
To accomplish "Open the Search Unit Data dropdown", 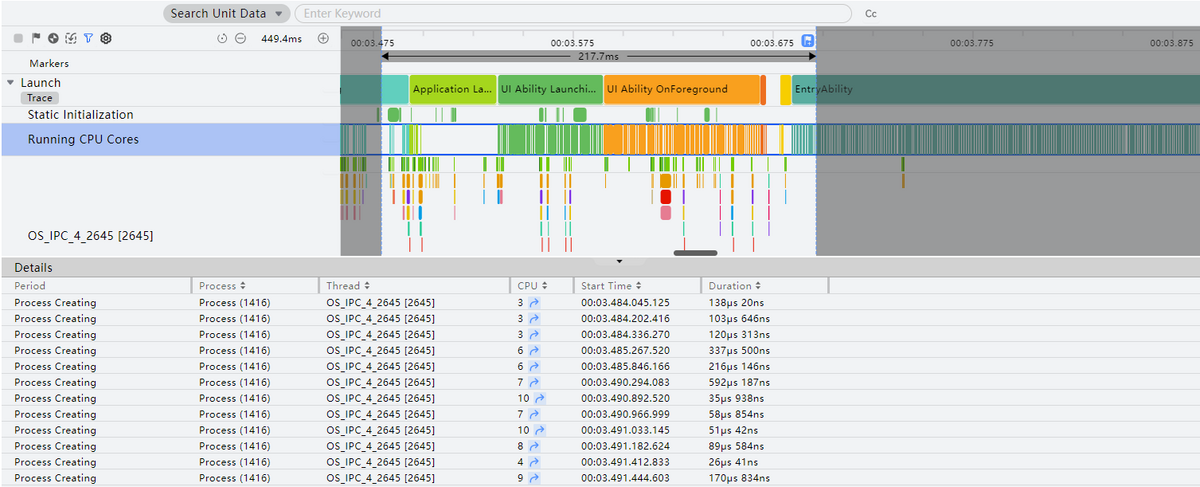I will (x=226, y=14).
